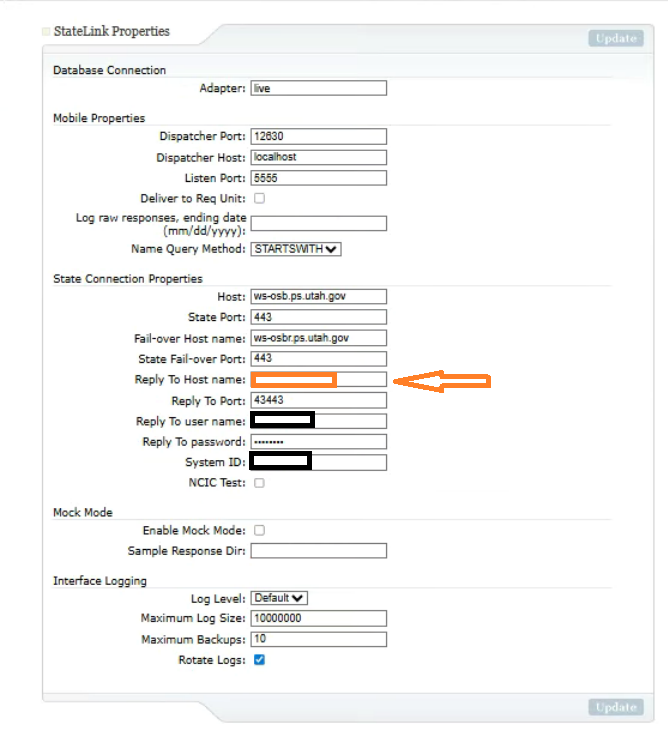Toggle the NCIC Test checkbox

pos(259,483)
